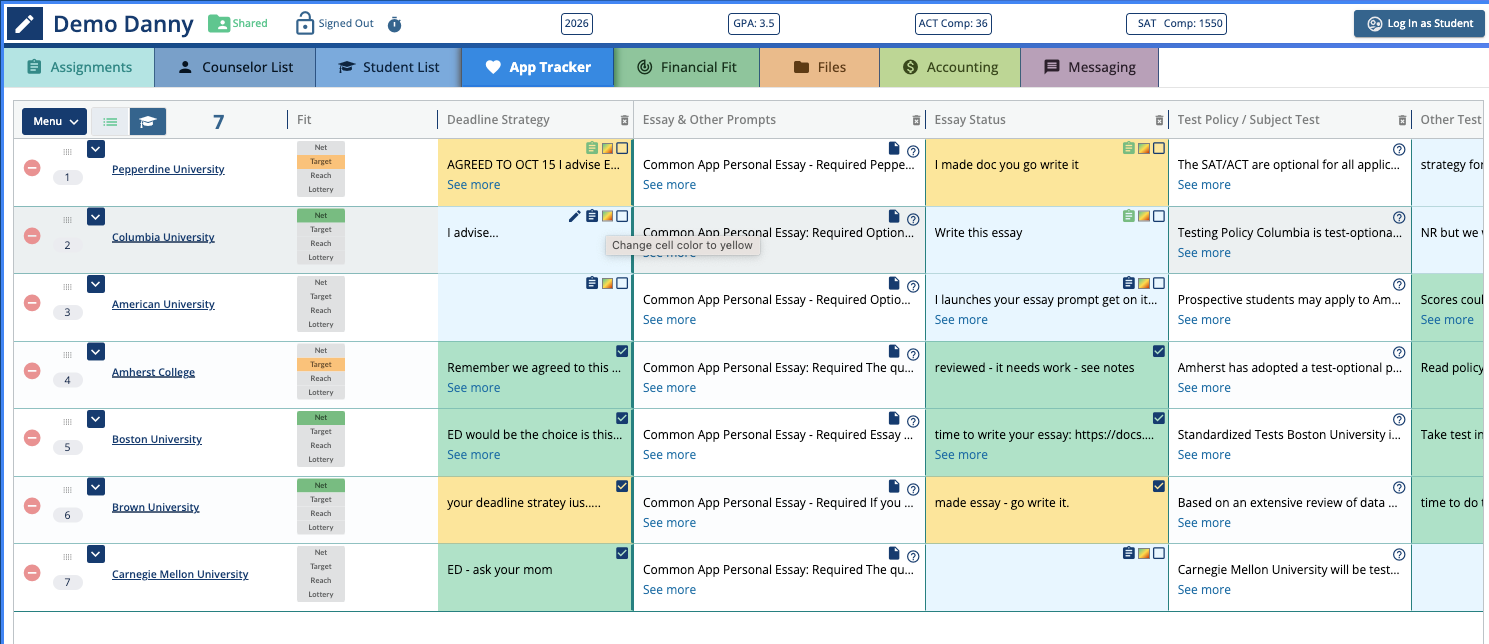Screen dimensions: 1489x644
Task: Uncheck the box in Brown Essay Status cell
Action: (1159, 486)
